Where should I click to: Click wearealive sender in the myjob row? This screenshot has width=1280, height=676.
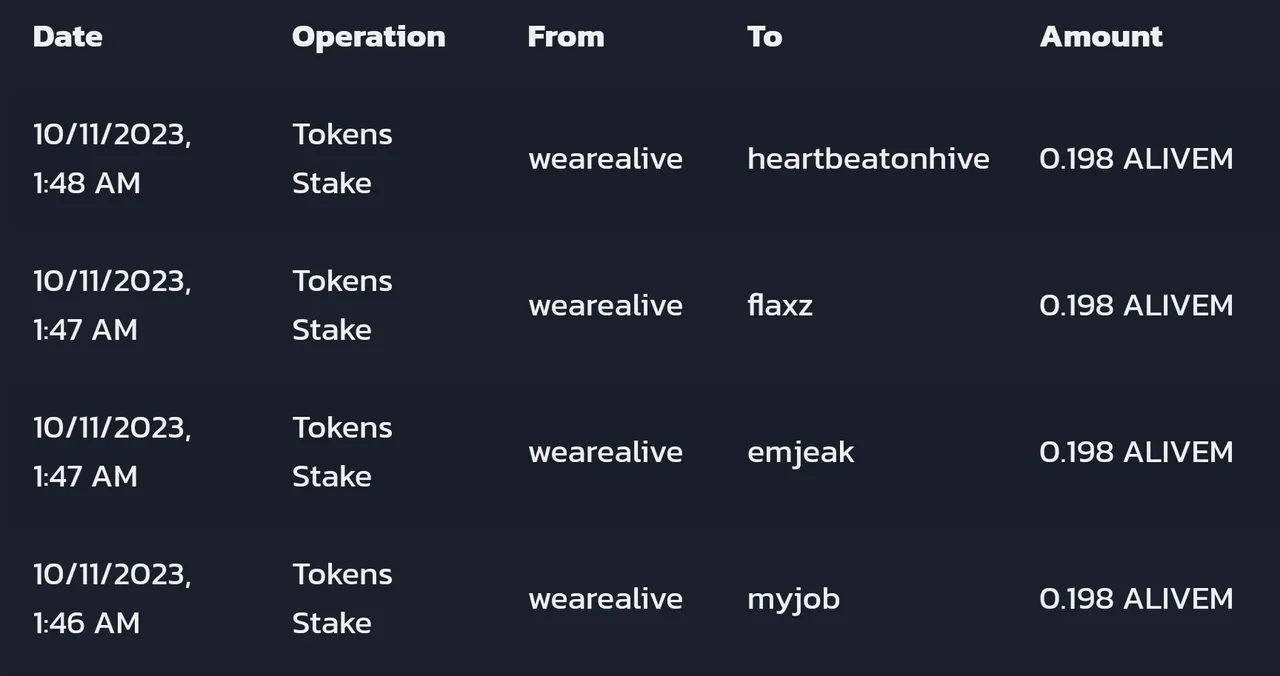[x=605, y=599]
